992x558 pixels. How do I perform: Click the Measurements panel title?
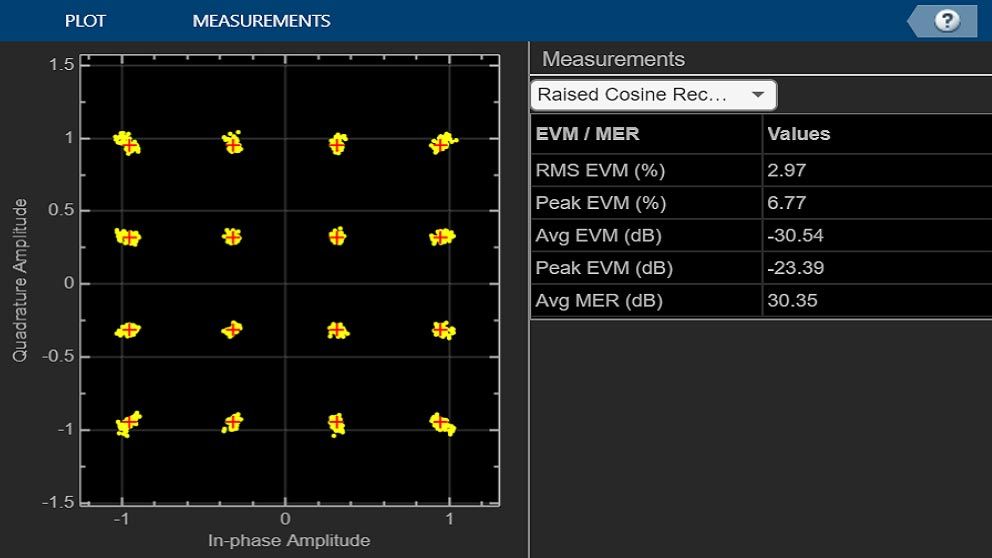point(613,59)
